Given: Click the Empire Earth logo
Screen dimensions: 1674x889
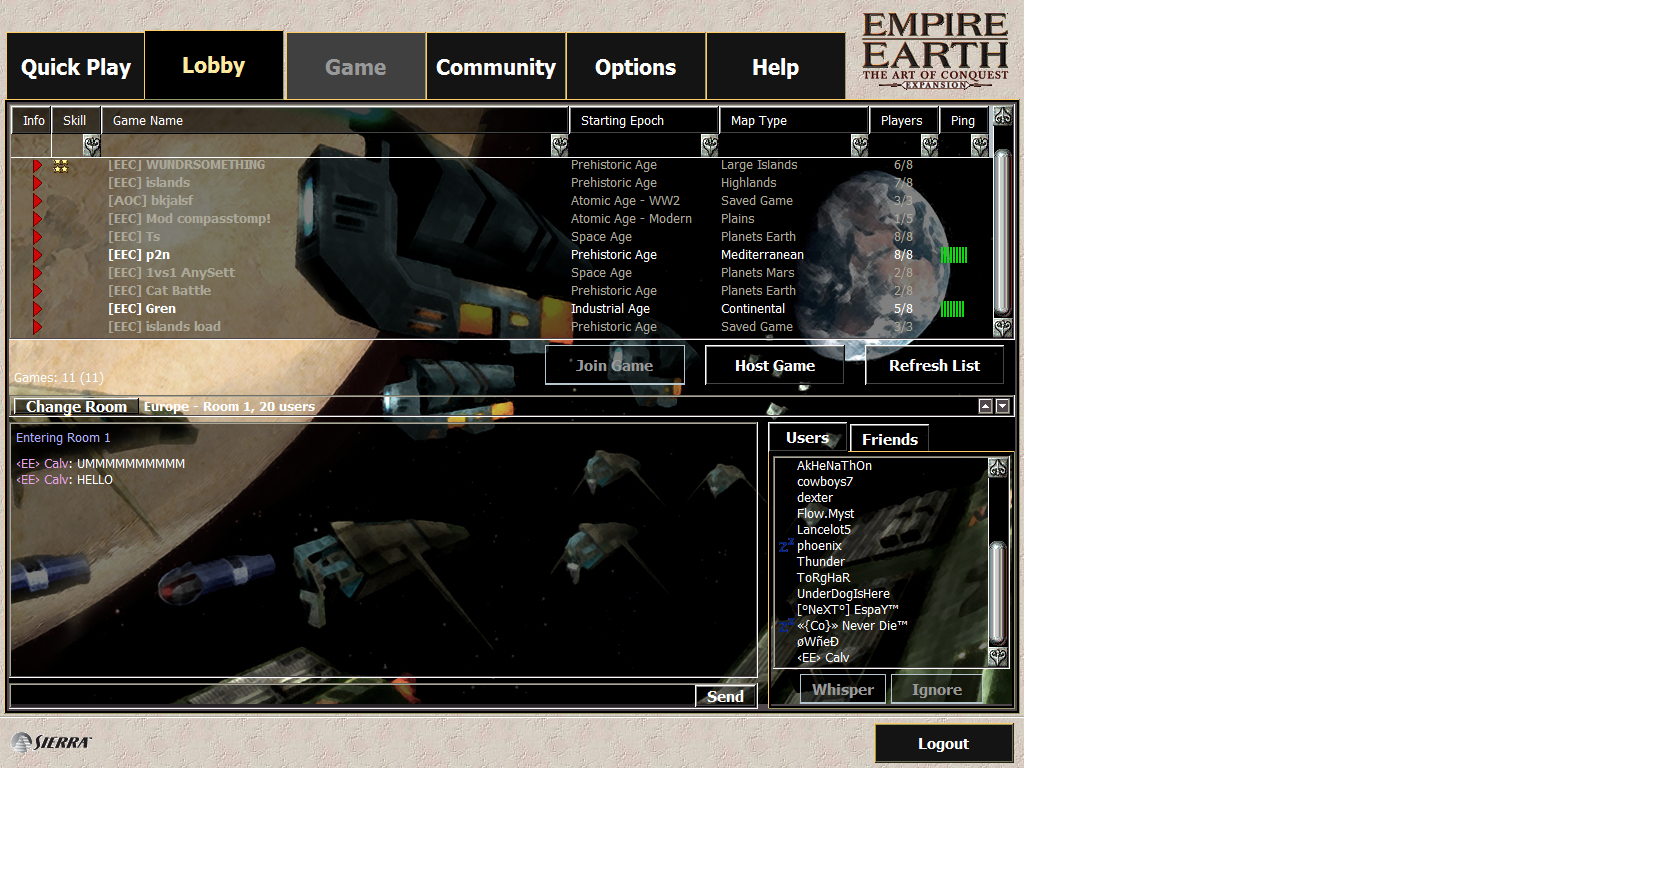Looking at the screenshot, I should [934, 51].
